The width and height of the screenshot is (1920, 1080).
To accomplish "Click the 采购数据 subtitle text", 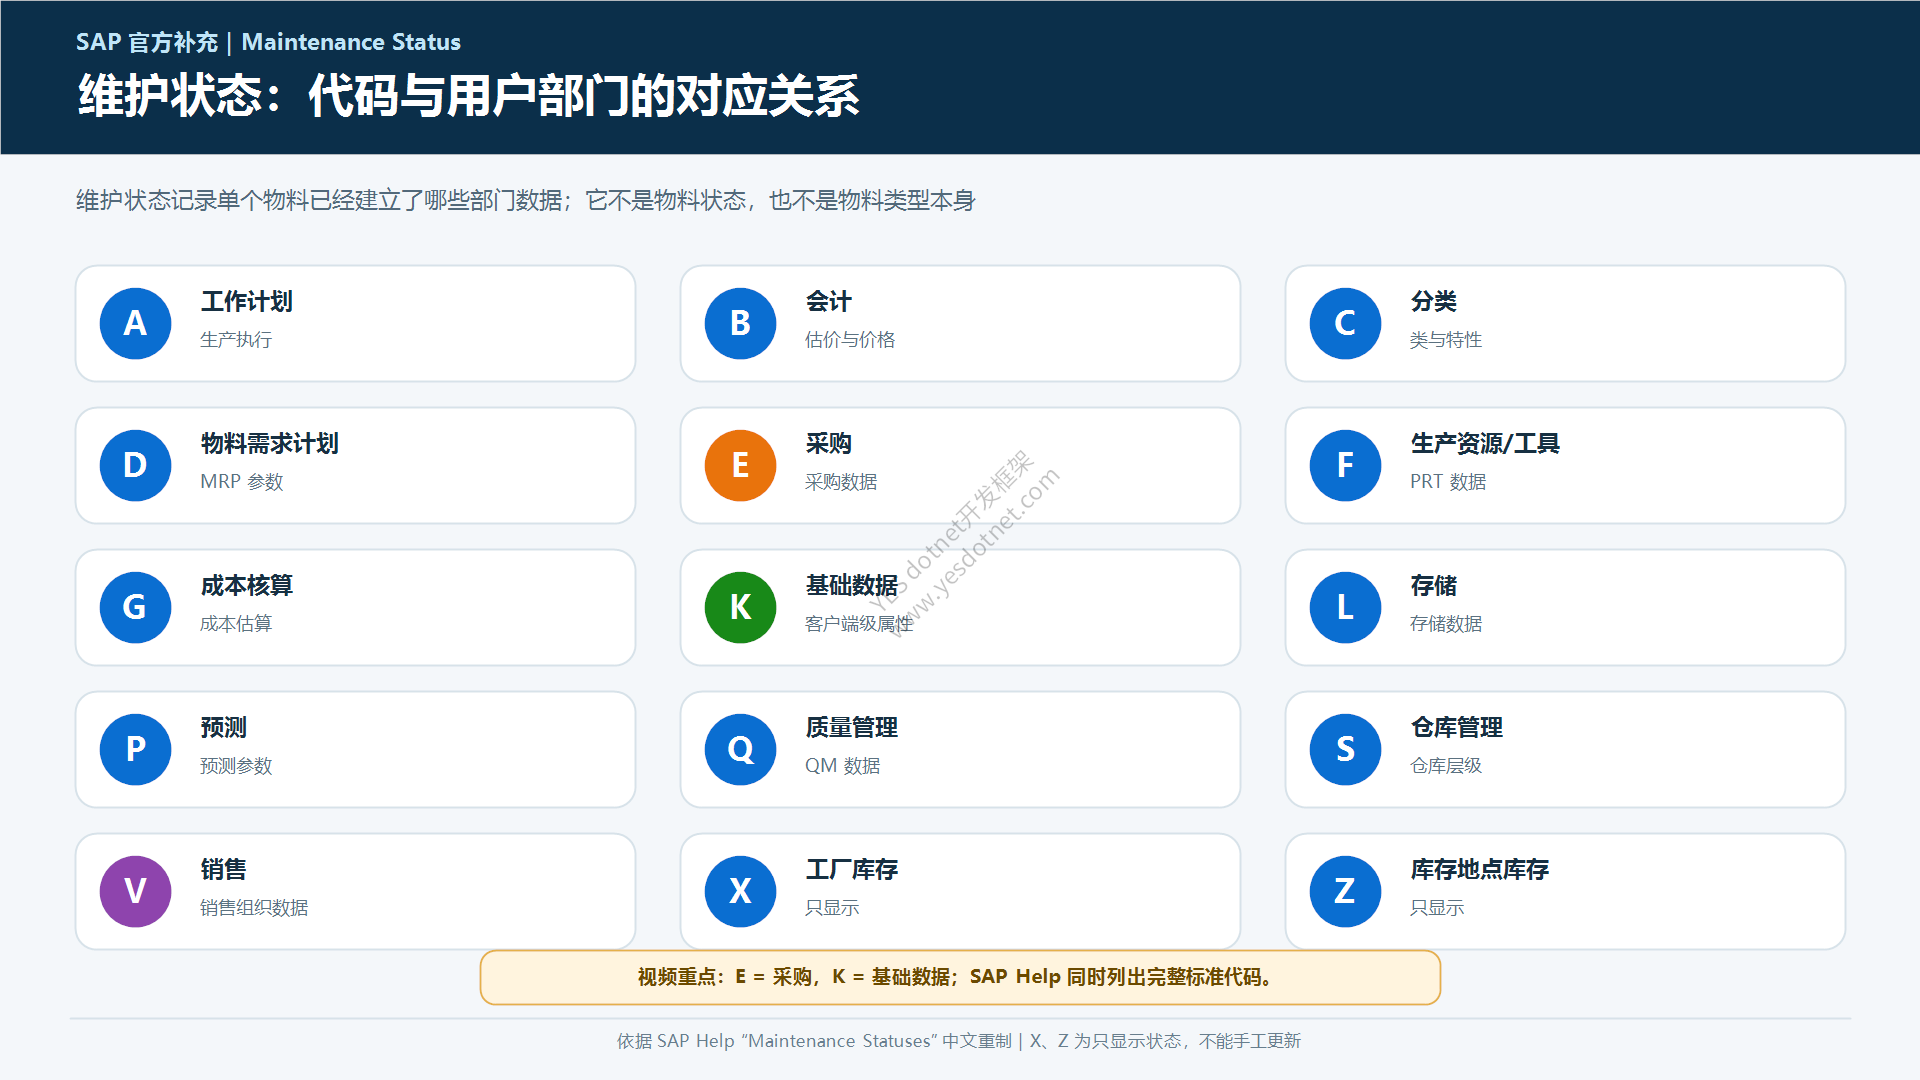I will click(x=841, y=482).
